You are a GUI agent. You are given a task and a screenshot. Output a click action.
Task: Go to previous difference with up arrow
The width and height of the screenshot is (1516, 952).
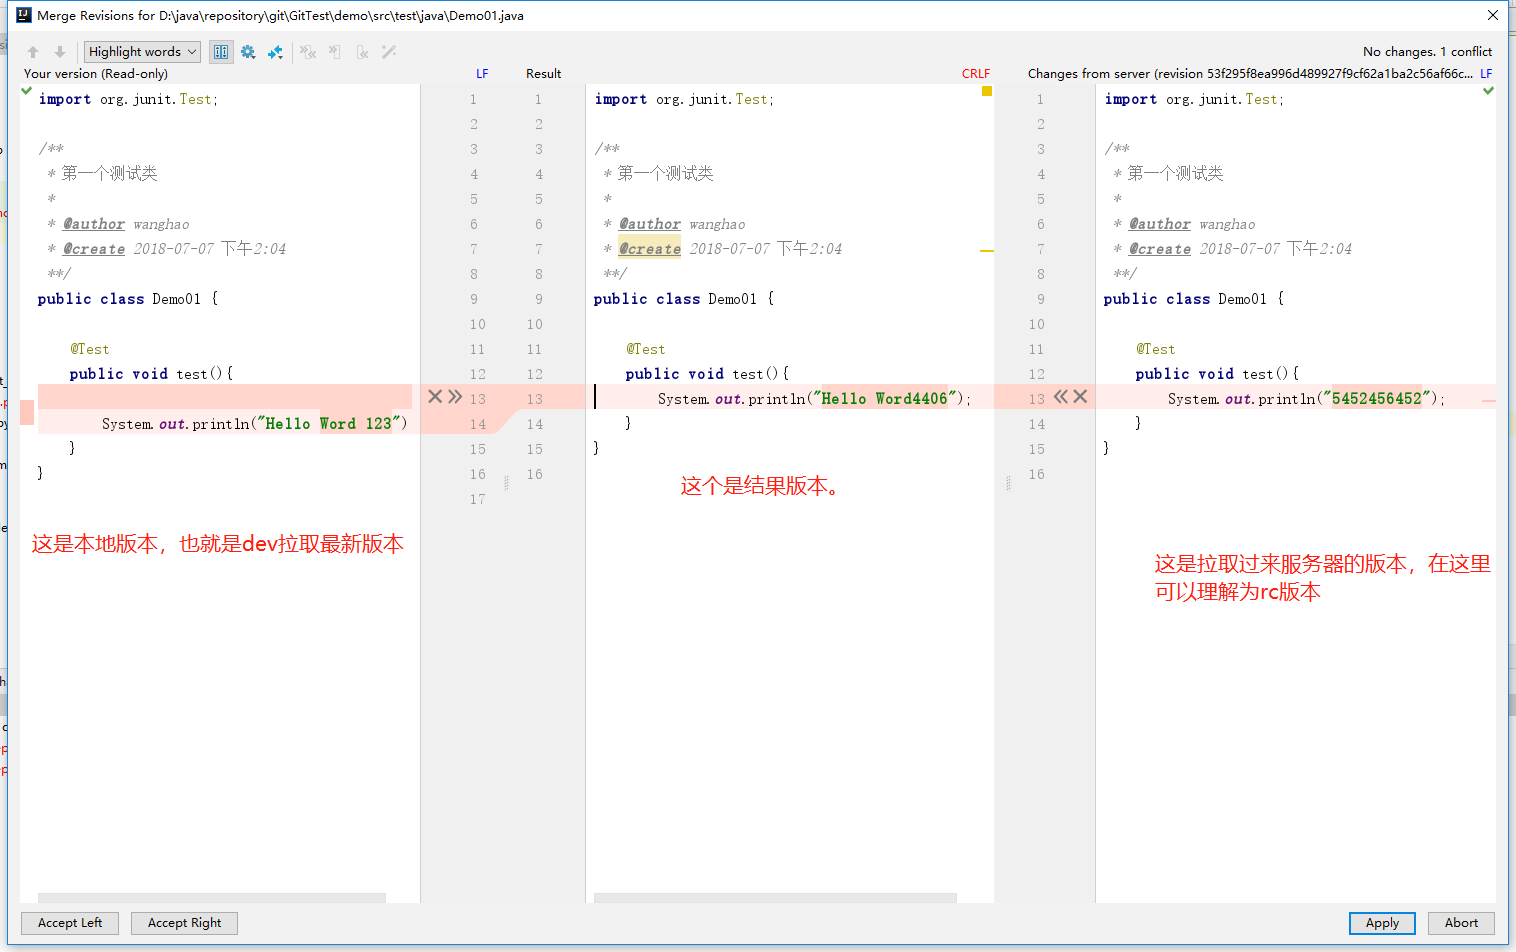click(33, 52)
